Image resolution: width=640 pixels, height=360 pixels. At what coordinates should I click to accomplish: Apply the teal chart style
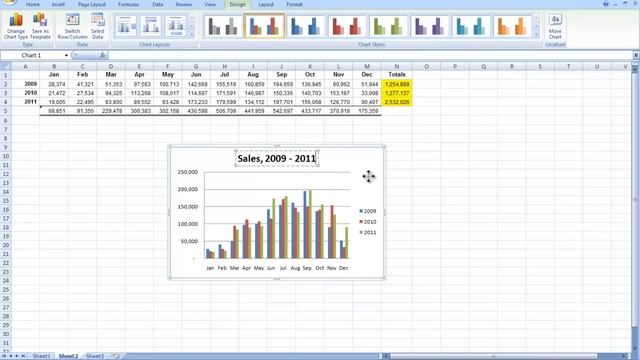pos(471,26)
